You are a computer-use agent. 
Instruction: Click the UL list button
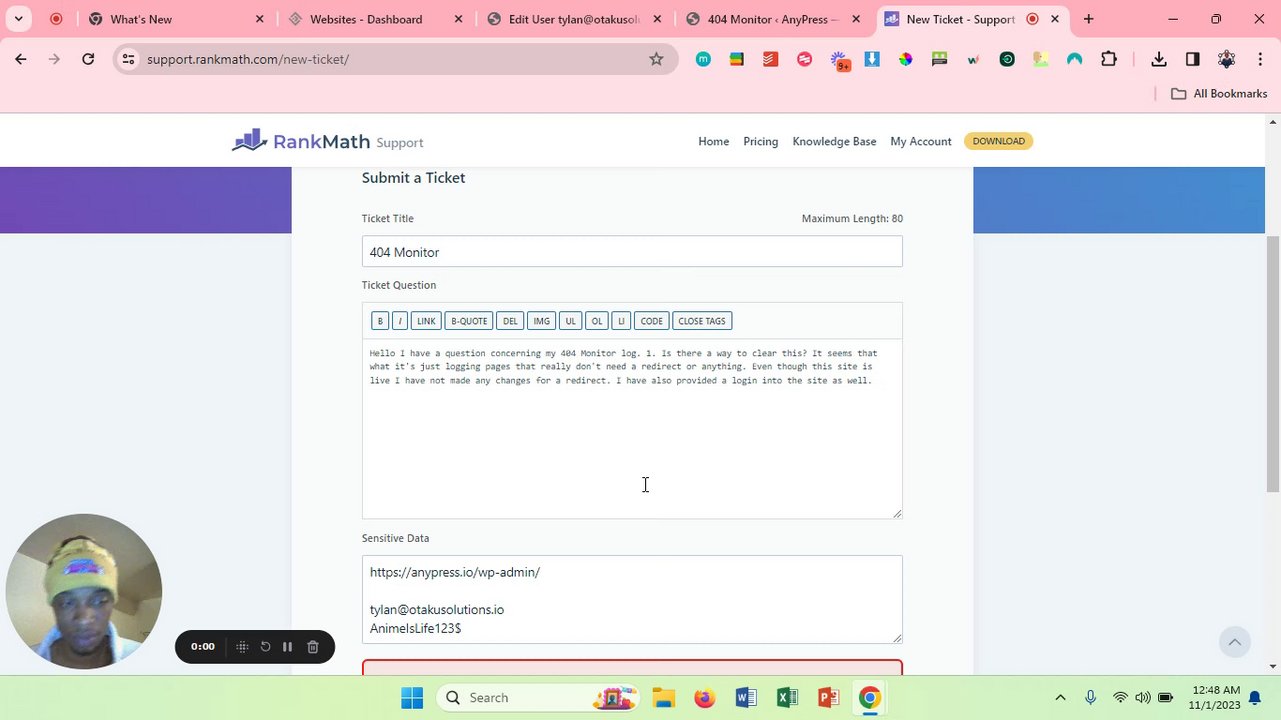(570, 321)
